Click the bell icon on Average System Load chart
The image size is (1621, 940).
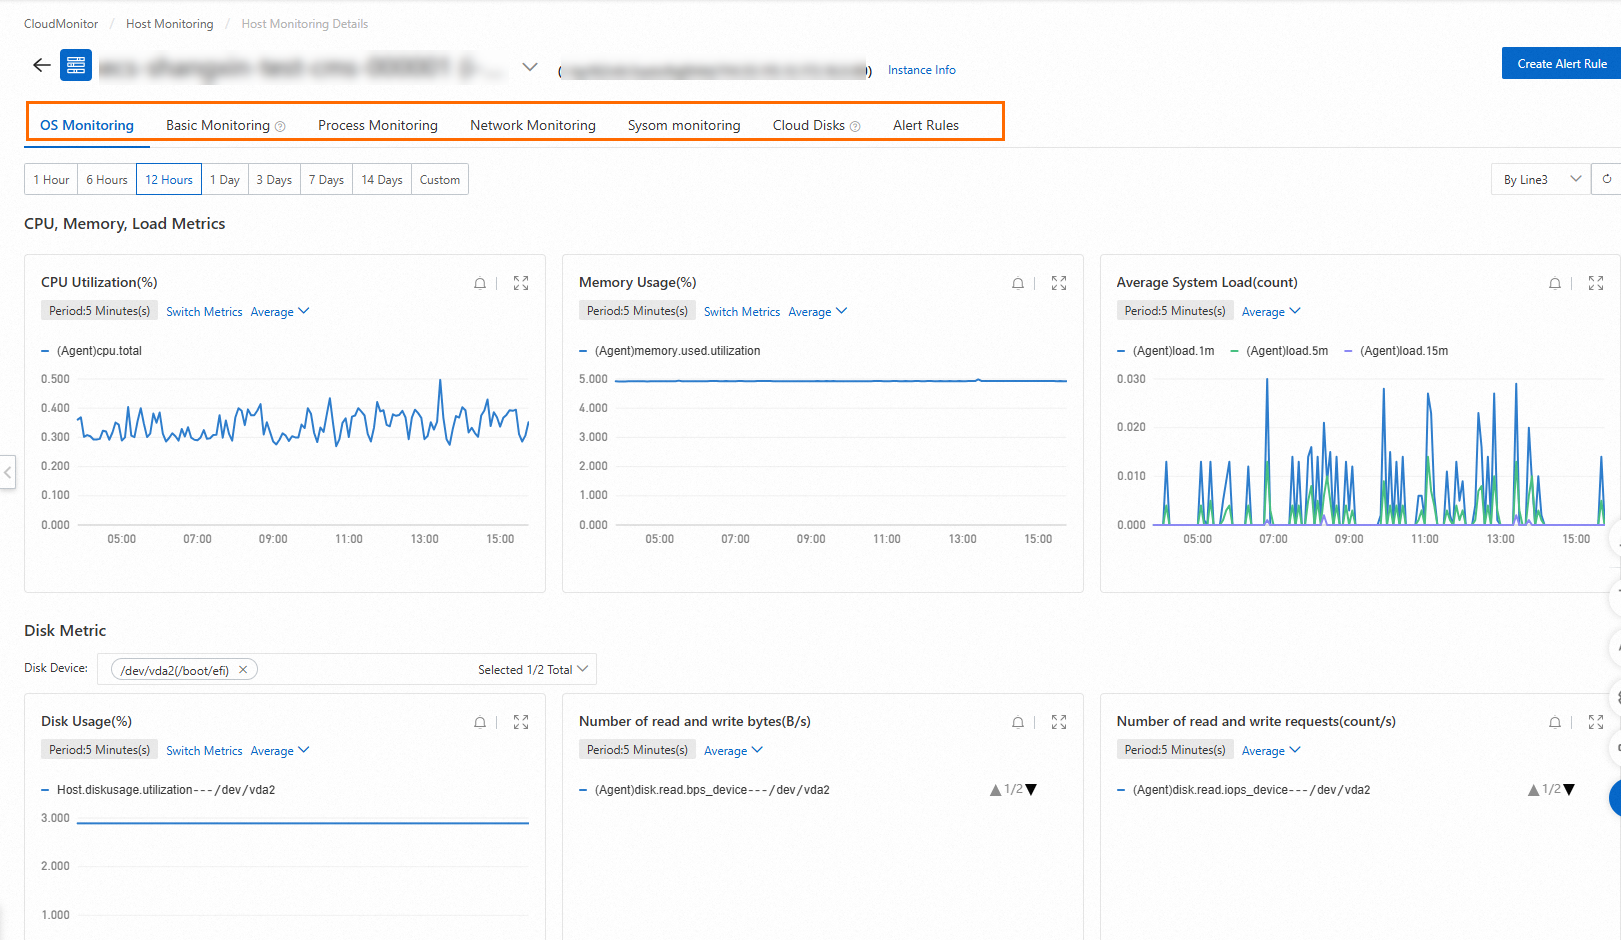1555,283
